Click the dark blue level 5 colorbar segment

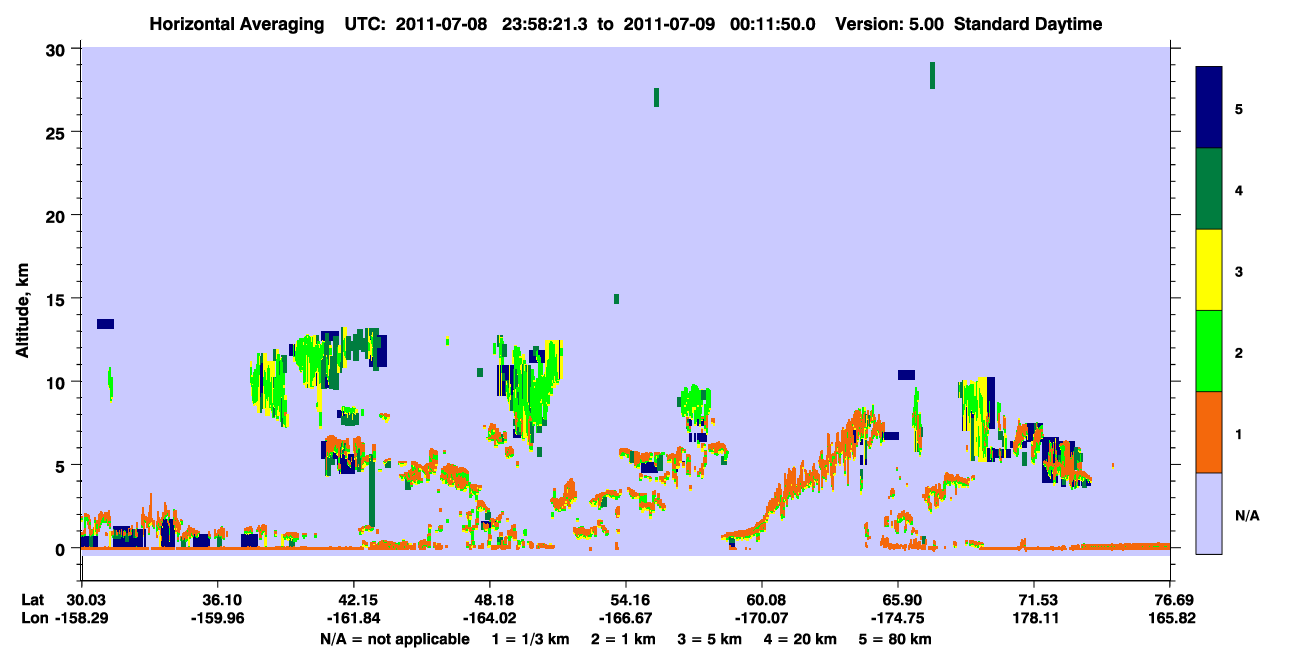click(1209, 107)
